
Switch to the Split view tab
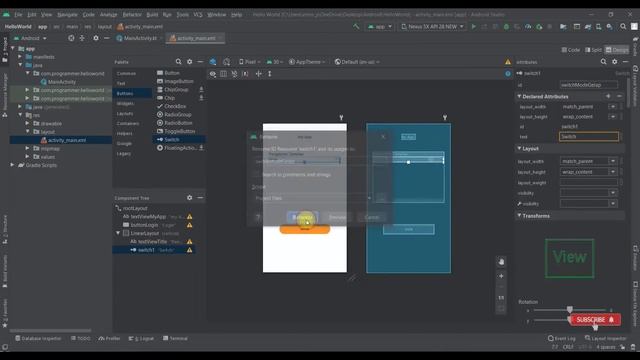pyautogui.click(x=593, y=50)
